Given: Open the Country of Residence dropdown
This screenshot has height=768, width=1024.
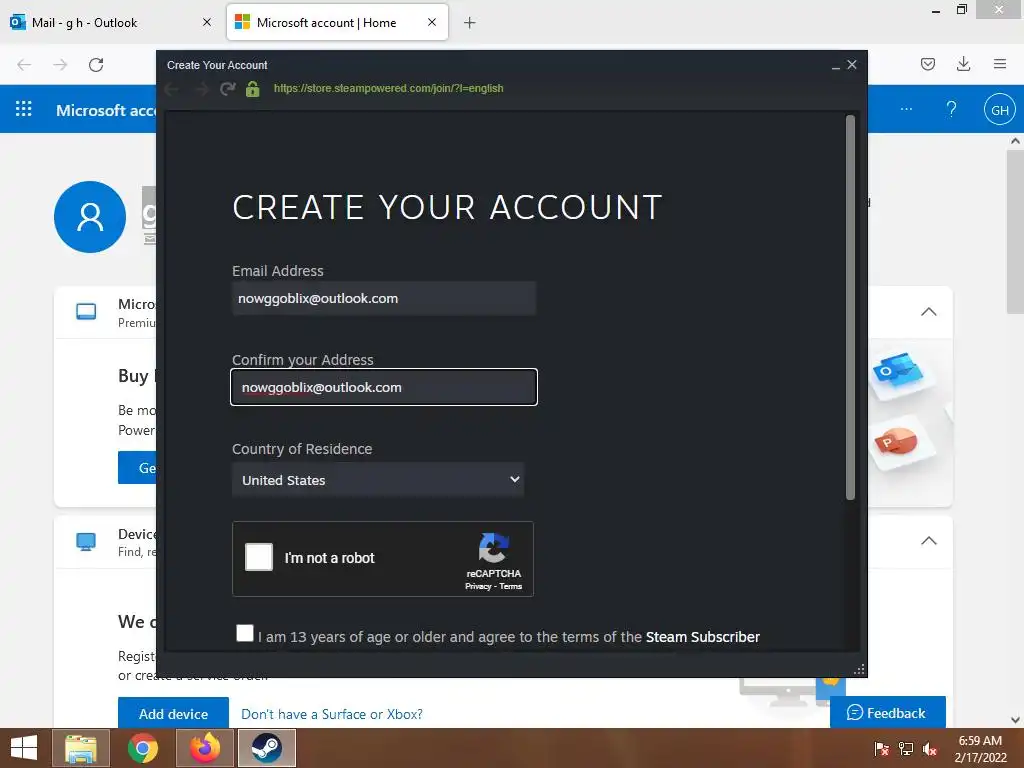Looking at the screenshot, I should [378, 480].
